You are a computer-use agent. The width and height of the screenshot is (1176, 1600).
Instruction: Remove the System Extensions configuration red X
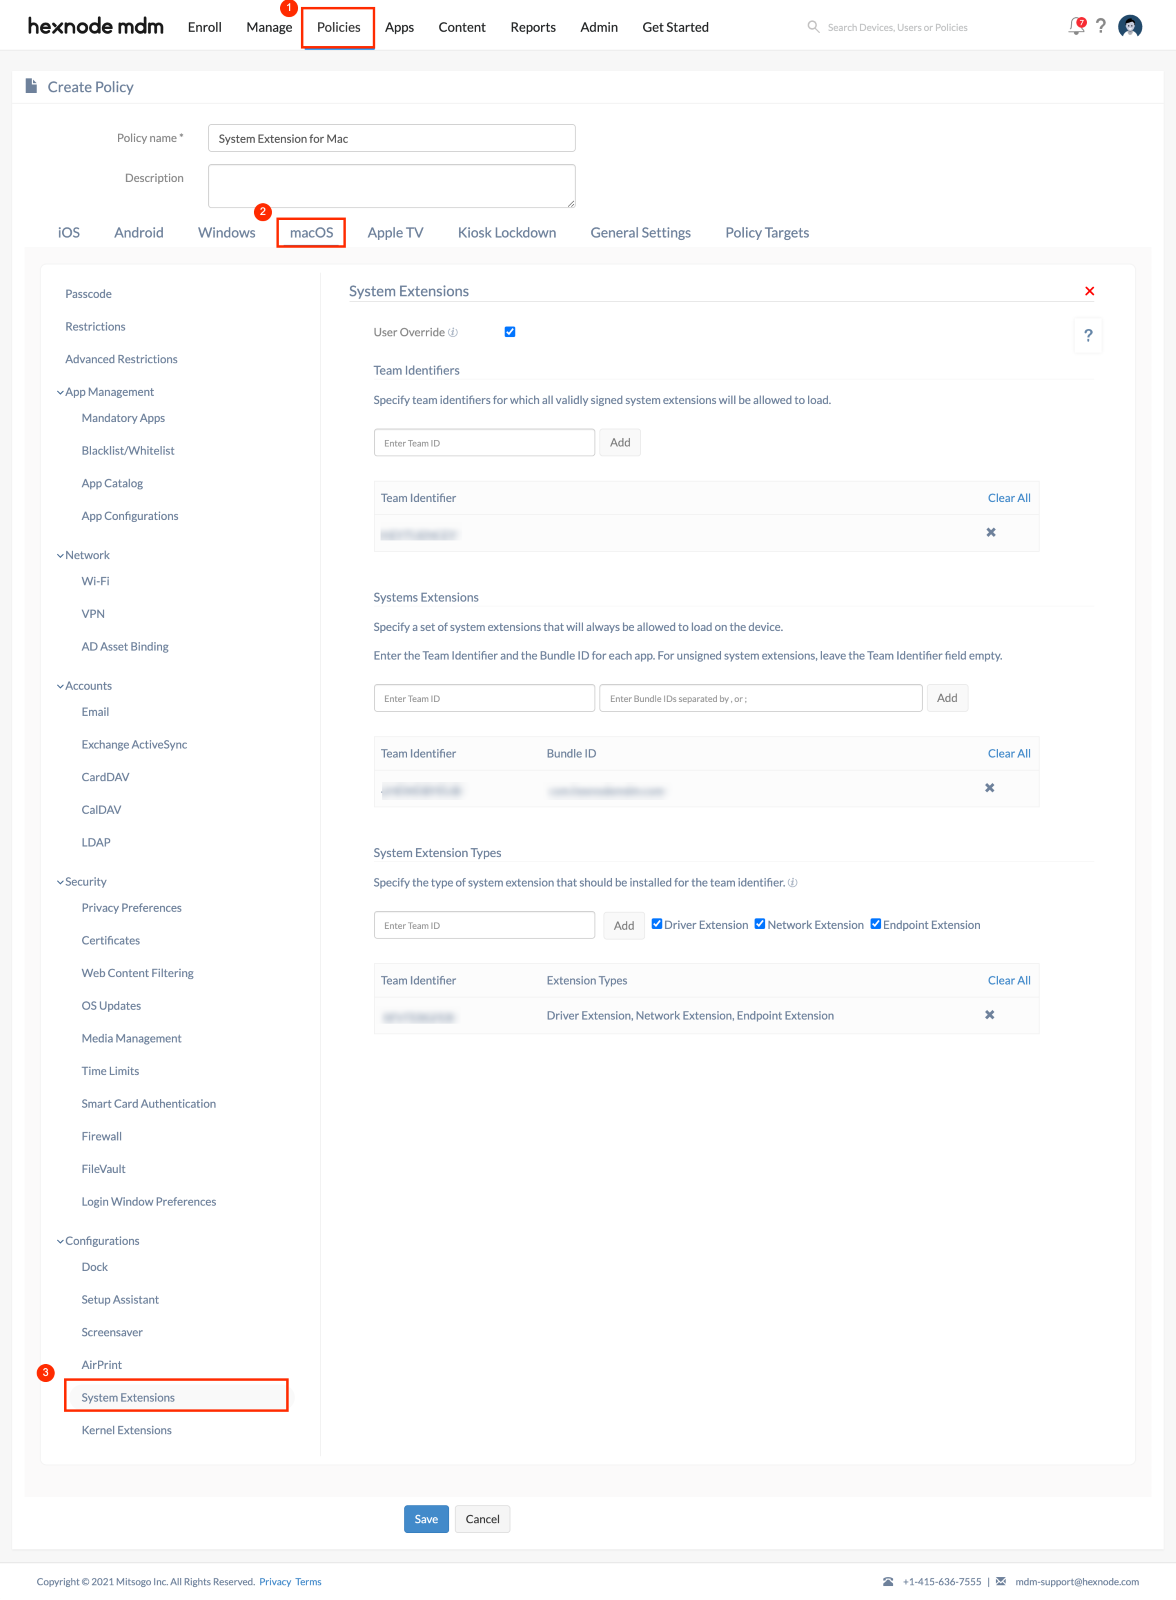tap(1090, 291)
